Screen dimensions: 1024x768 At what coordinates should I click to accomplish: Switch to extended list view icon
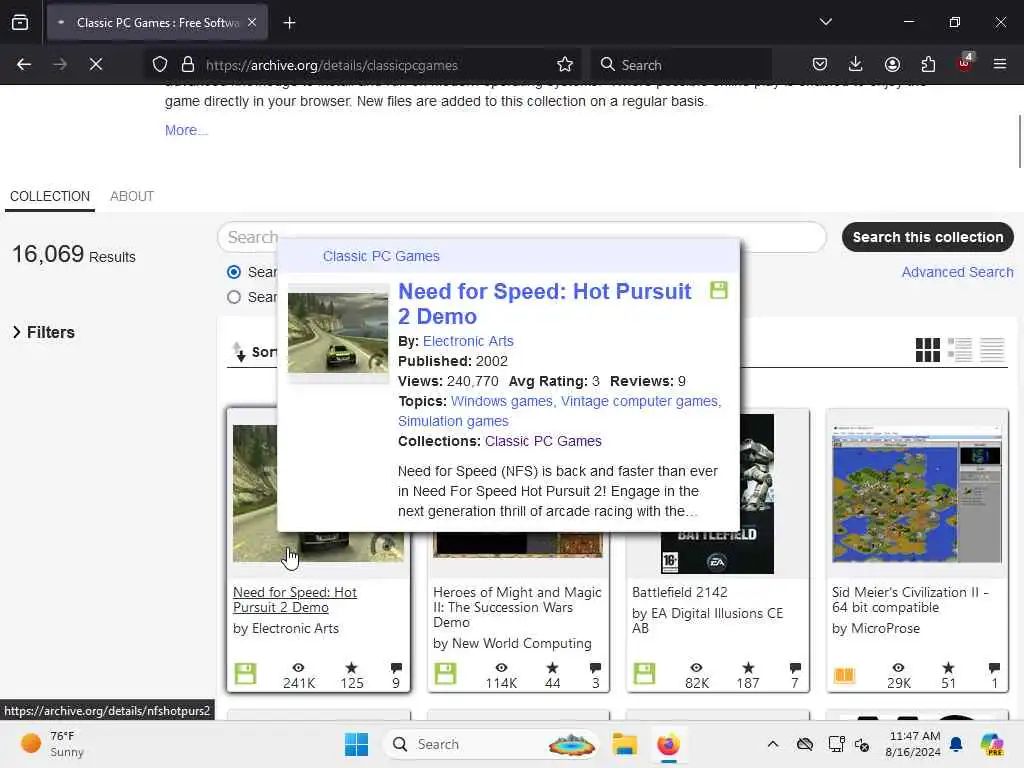click(x=960, y=350)
